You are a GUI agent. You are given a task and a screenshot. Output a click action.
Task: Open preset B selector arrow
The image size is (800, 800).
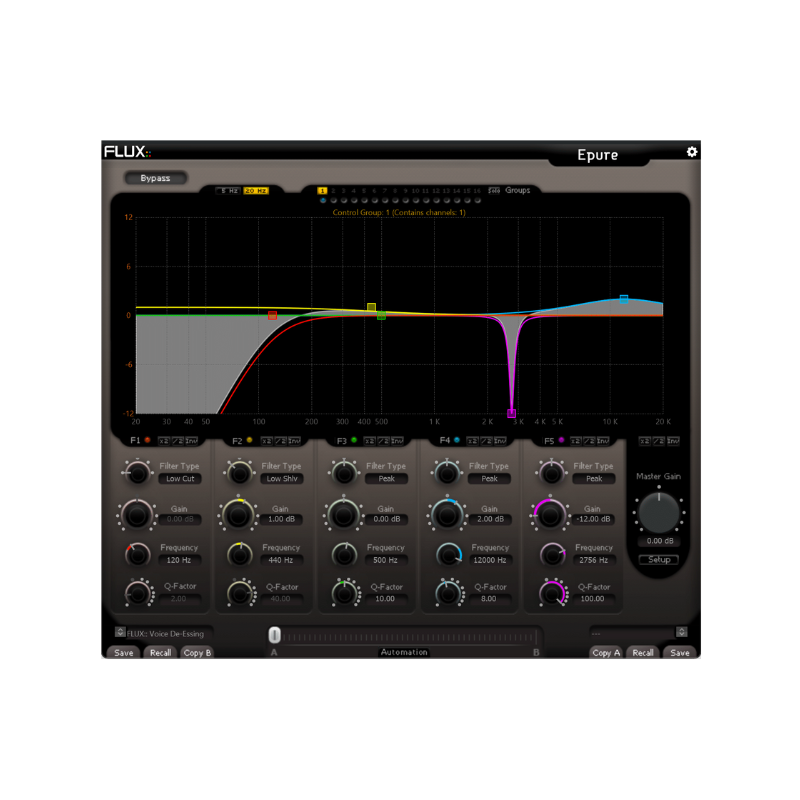pos(681,632)
